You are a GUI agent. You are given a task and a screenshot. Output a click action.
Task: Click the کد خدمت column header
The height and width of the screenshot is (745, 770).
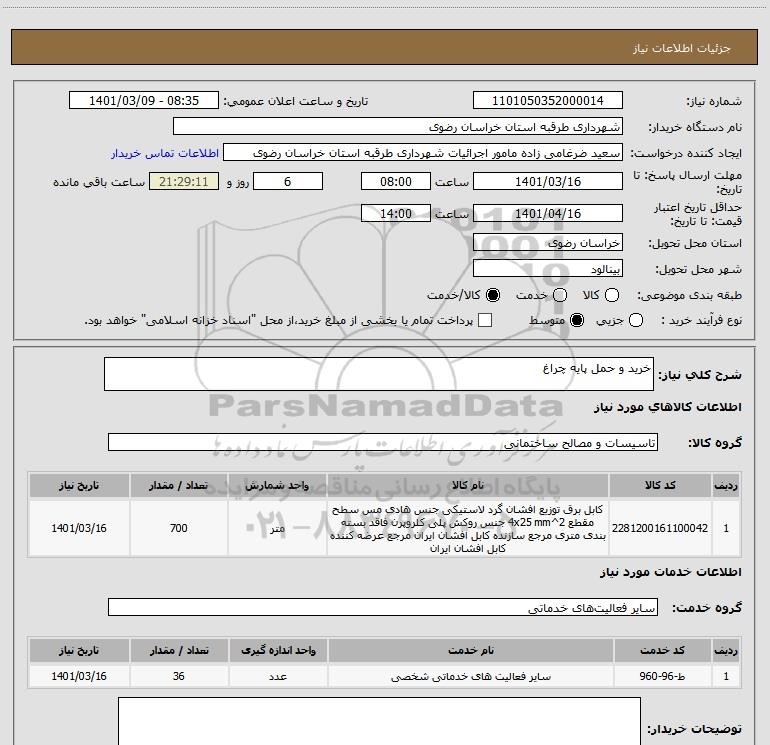tap(662, 650)
